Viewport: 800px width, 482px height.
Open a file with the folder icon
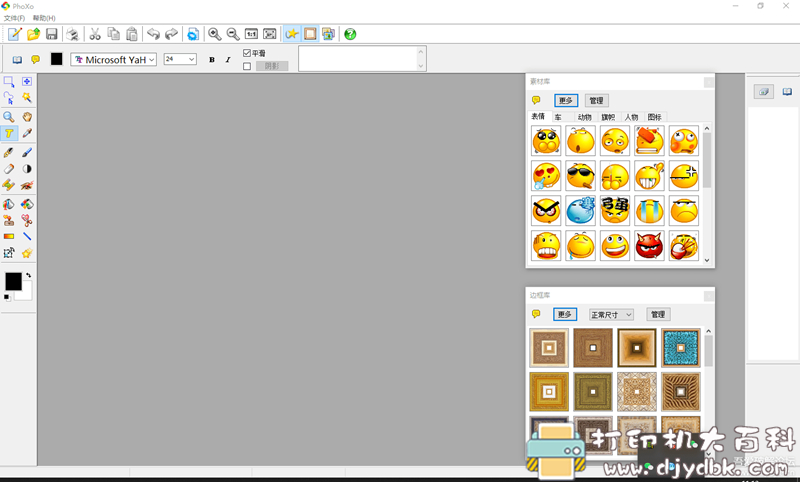33,34
